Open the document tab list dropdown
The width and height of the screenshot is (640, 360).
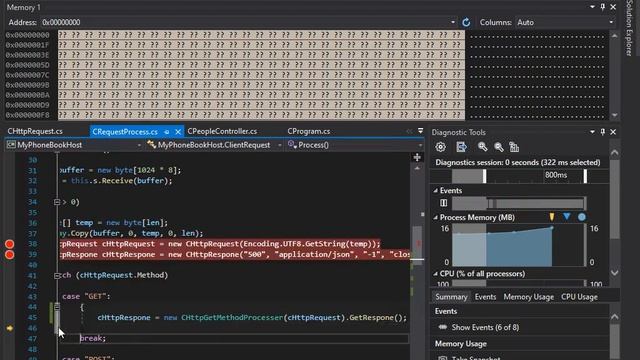[420, 131]
